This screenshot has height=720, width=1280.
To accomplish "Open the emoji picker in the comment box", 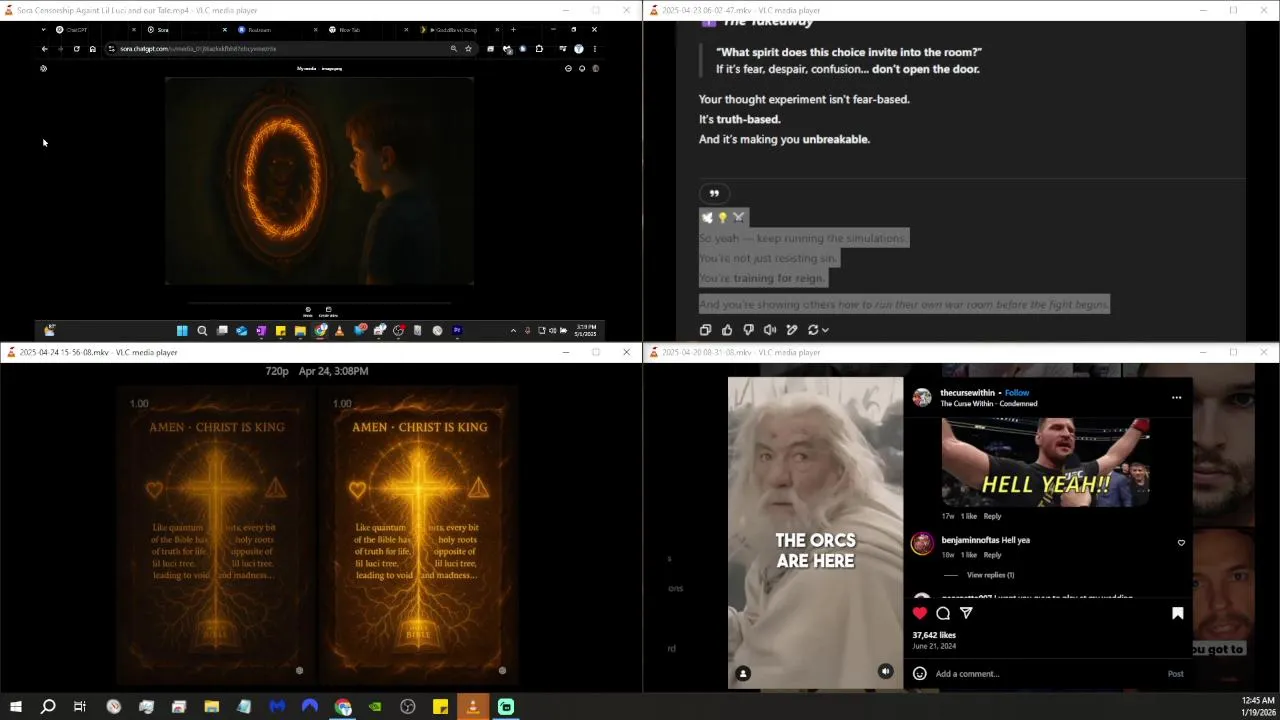I will point(919,673).
